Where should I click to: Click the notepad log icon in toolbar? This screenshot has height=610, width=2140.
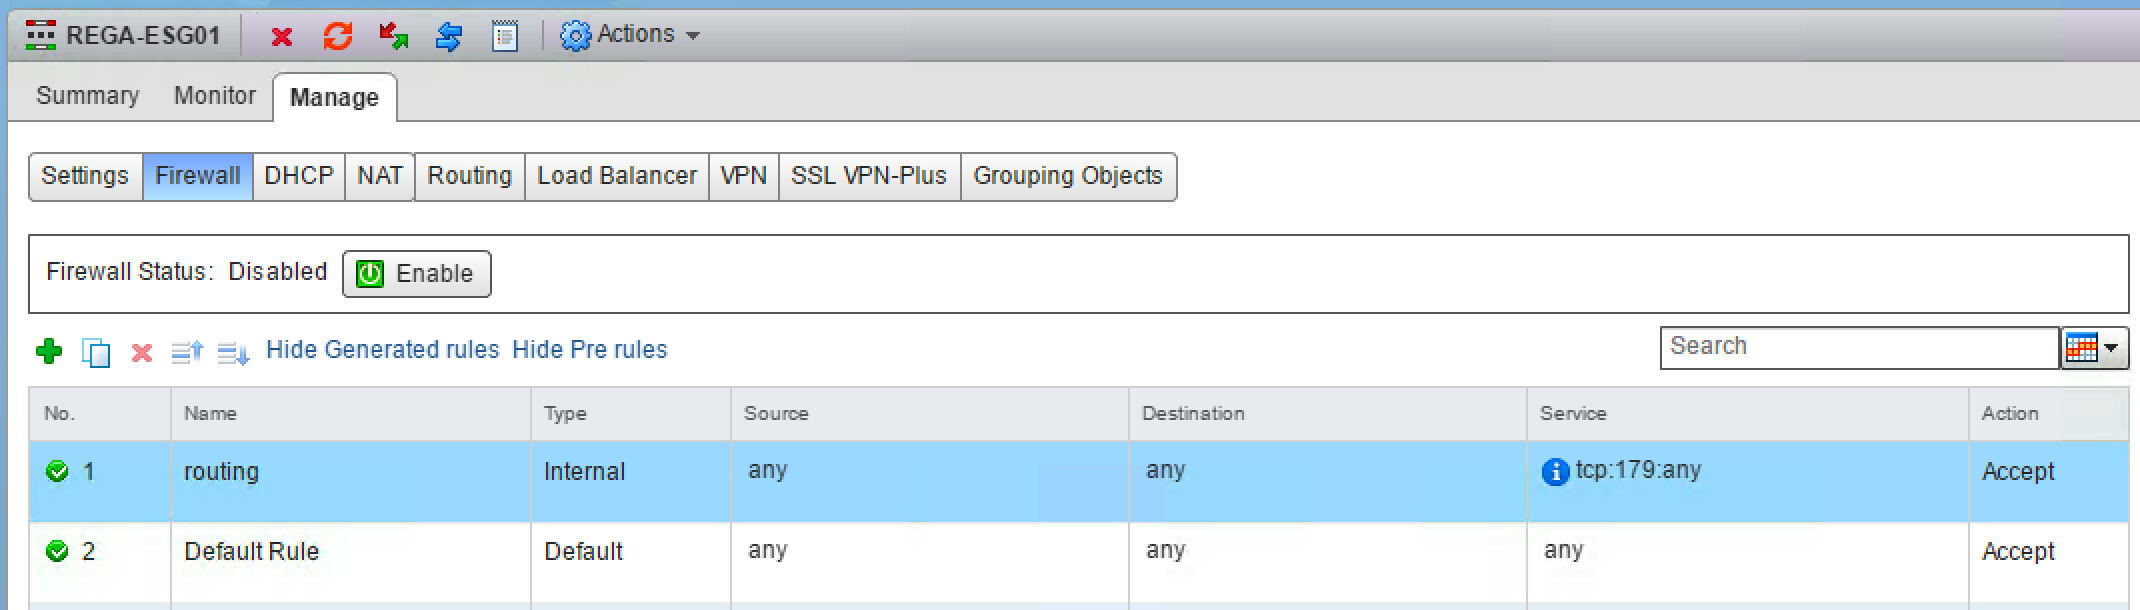click(x=505, y=37)
